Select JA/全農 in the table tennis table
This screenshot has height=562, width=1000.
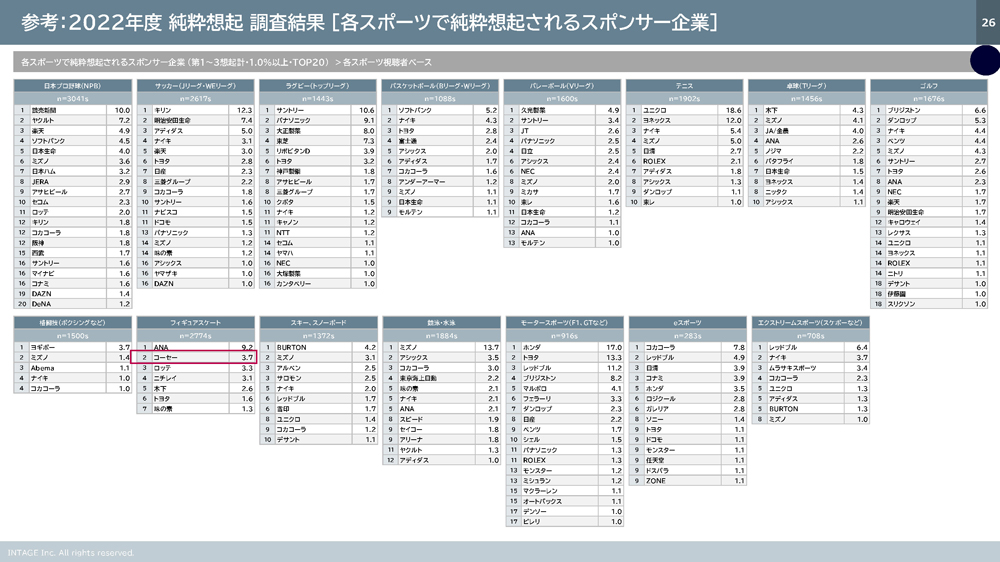(779, 131)
